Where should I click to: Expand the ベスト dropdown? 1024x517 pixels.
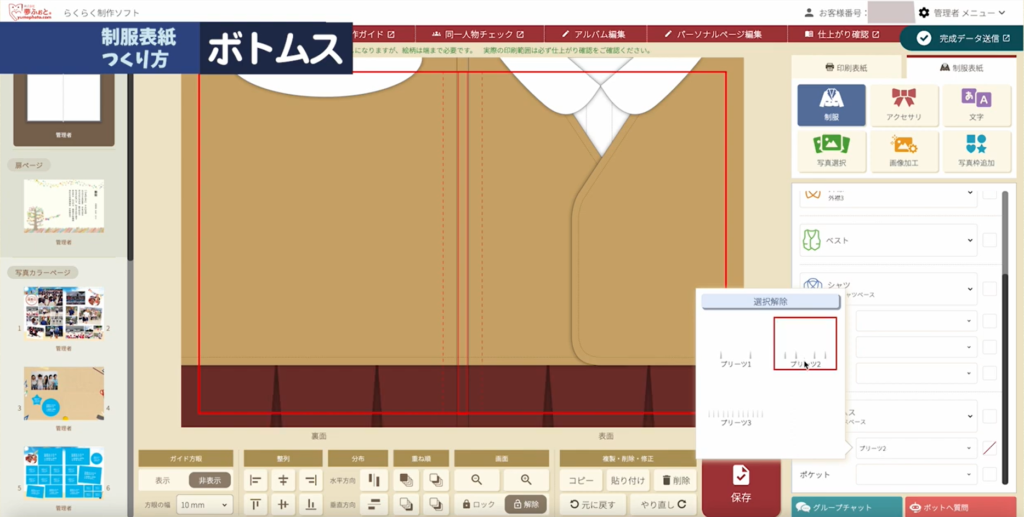point(969,240)
